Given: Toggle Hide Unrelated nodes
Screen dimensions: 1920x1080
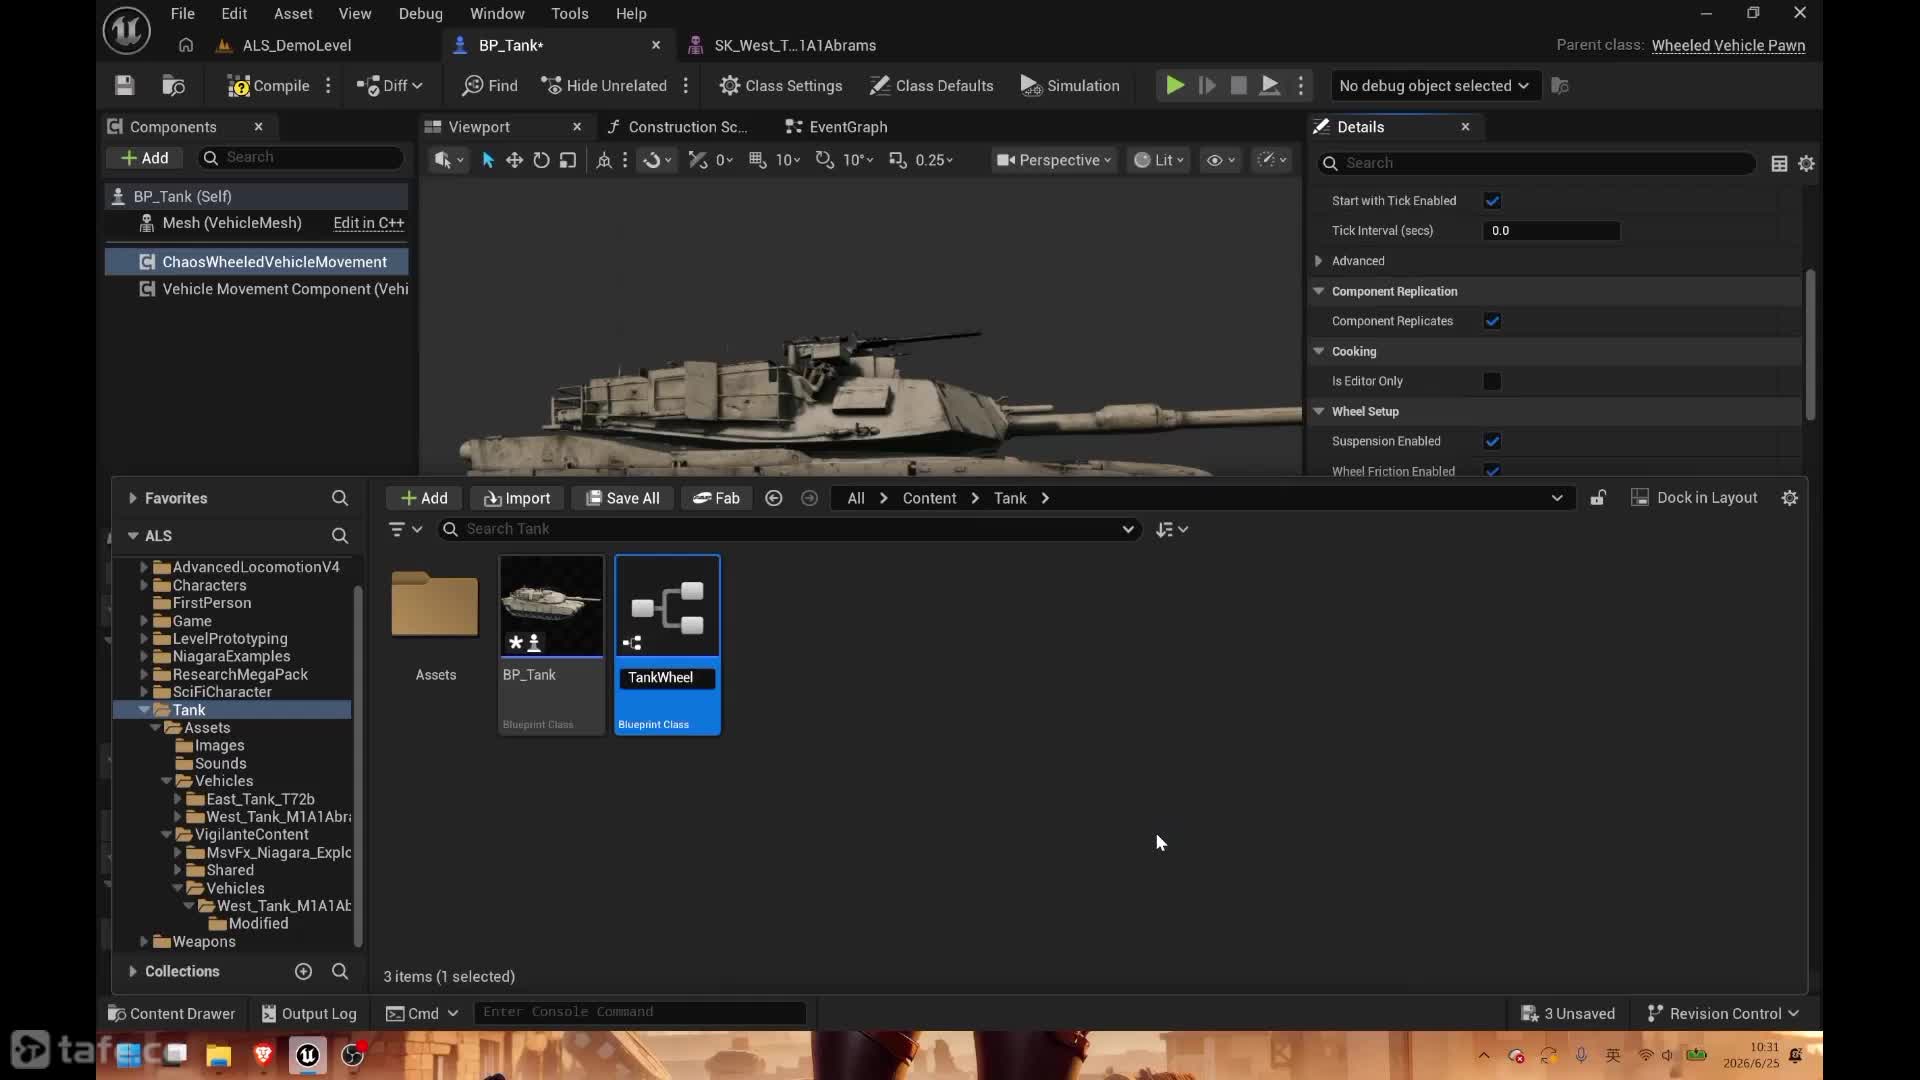Looking at the screenshot, I should point(604,86).
